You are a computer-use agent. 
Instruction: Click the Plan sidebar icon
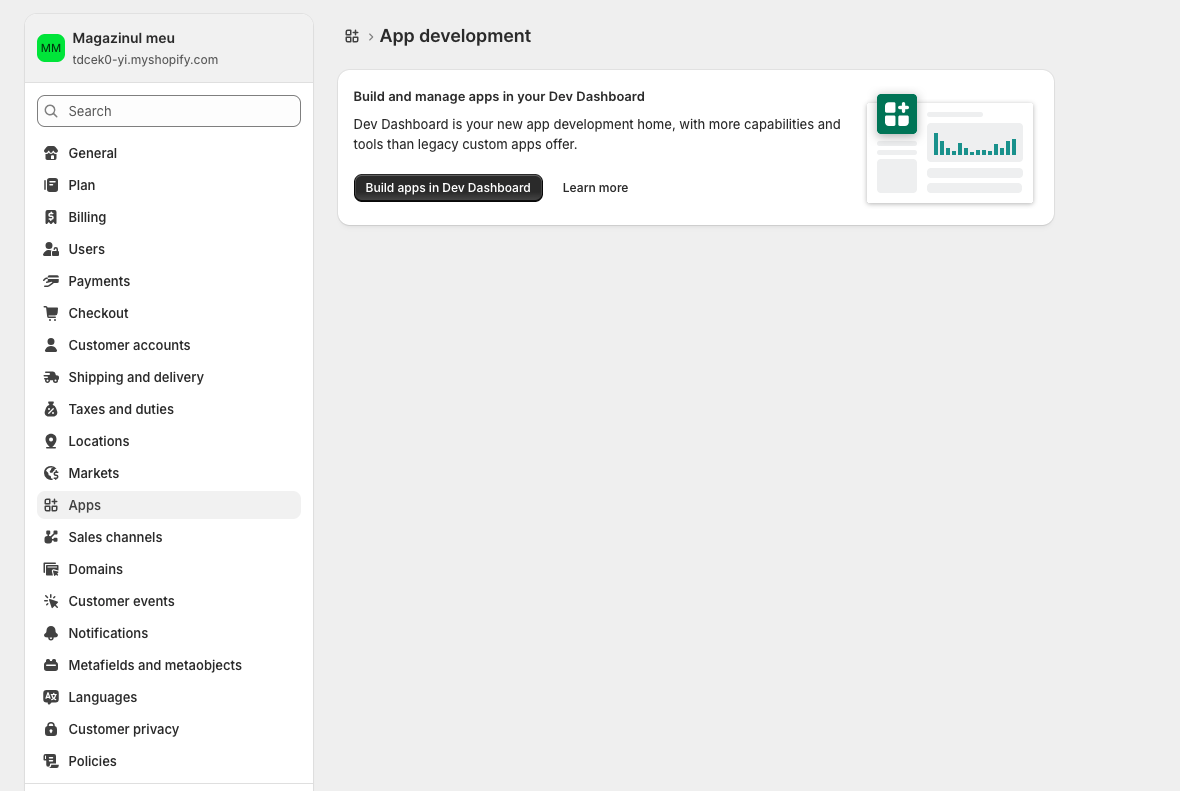click(51, 185)
